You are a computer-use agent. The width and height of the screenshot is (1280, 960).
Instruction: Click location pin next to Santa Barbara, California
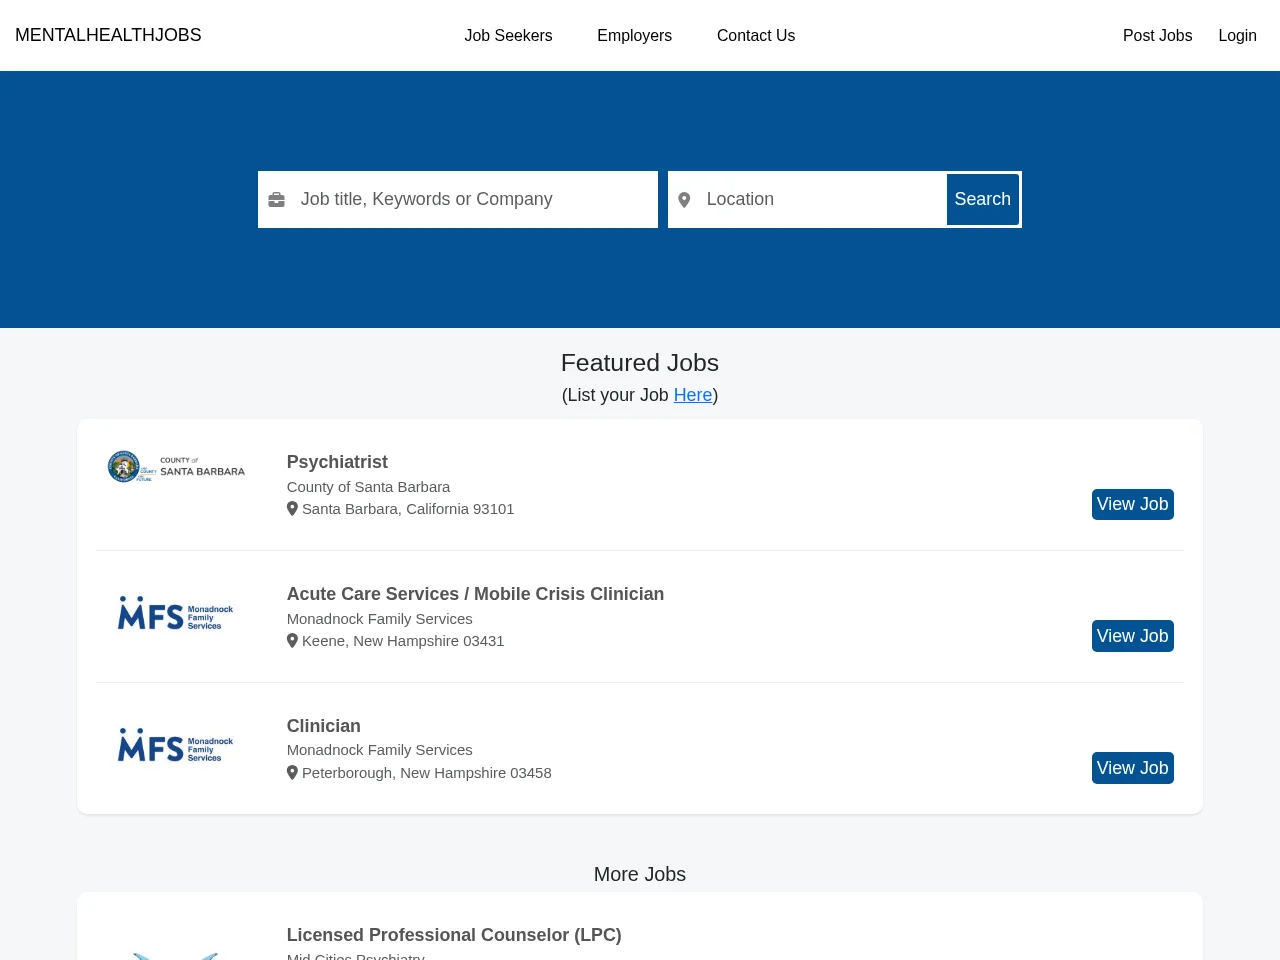[x=292, y=509]
